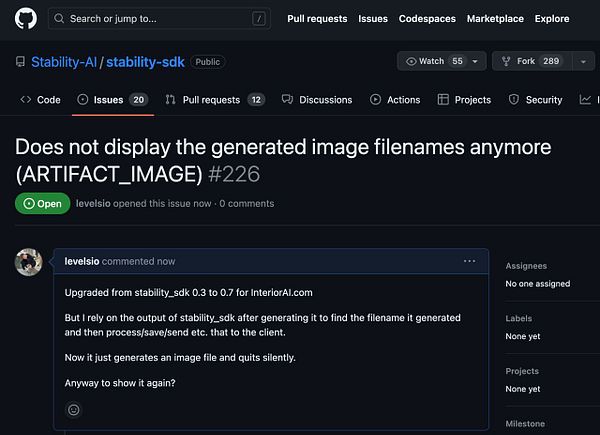This screenshot has height=435, width=600.
Task: Click the InteriorAI.com text in the comment
Action: click(x=282, y=293)
